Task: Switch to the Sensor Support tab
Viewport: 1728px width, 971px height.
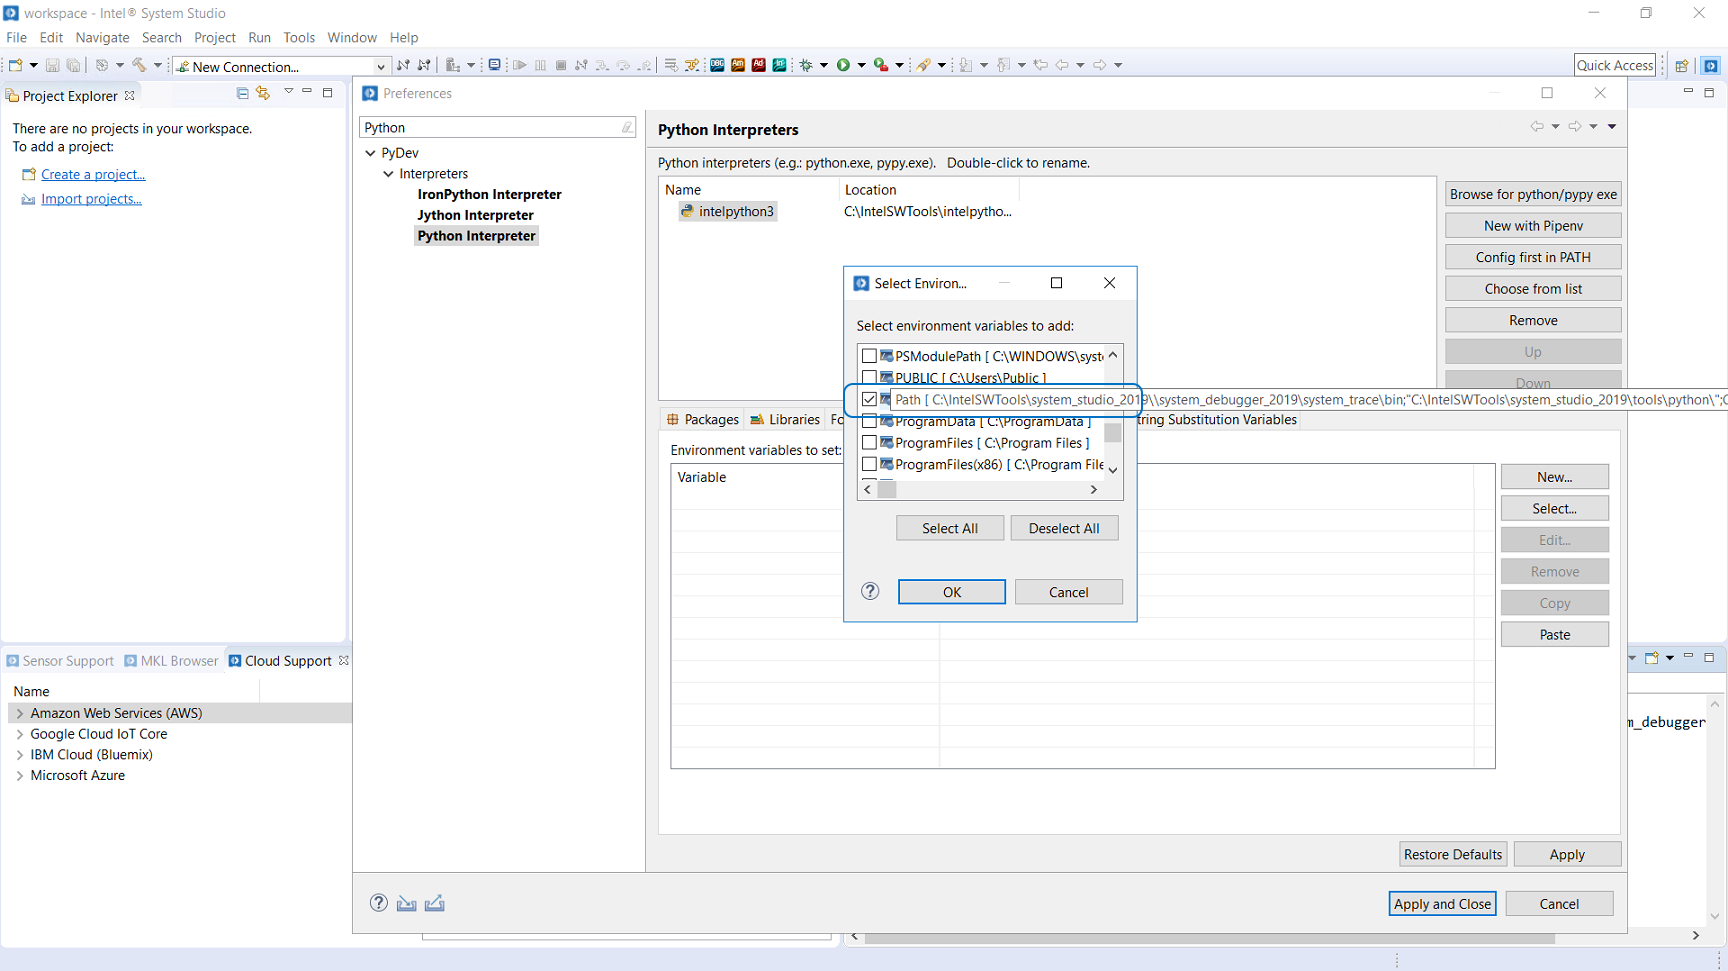Action: (60, 661)
